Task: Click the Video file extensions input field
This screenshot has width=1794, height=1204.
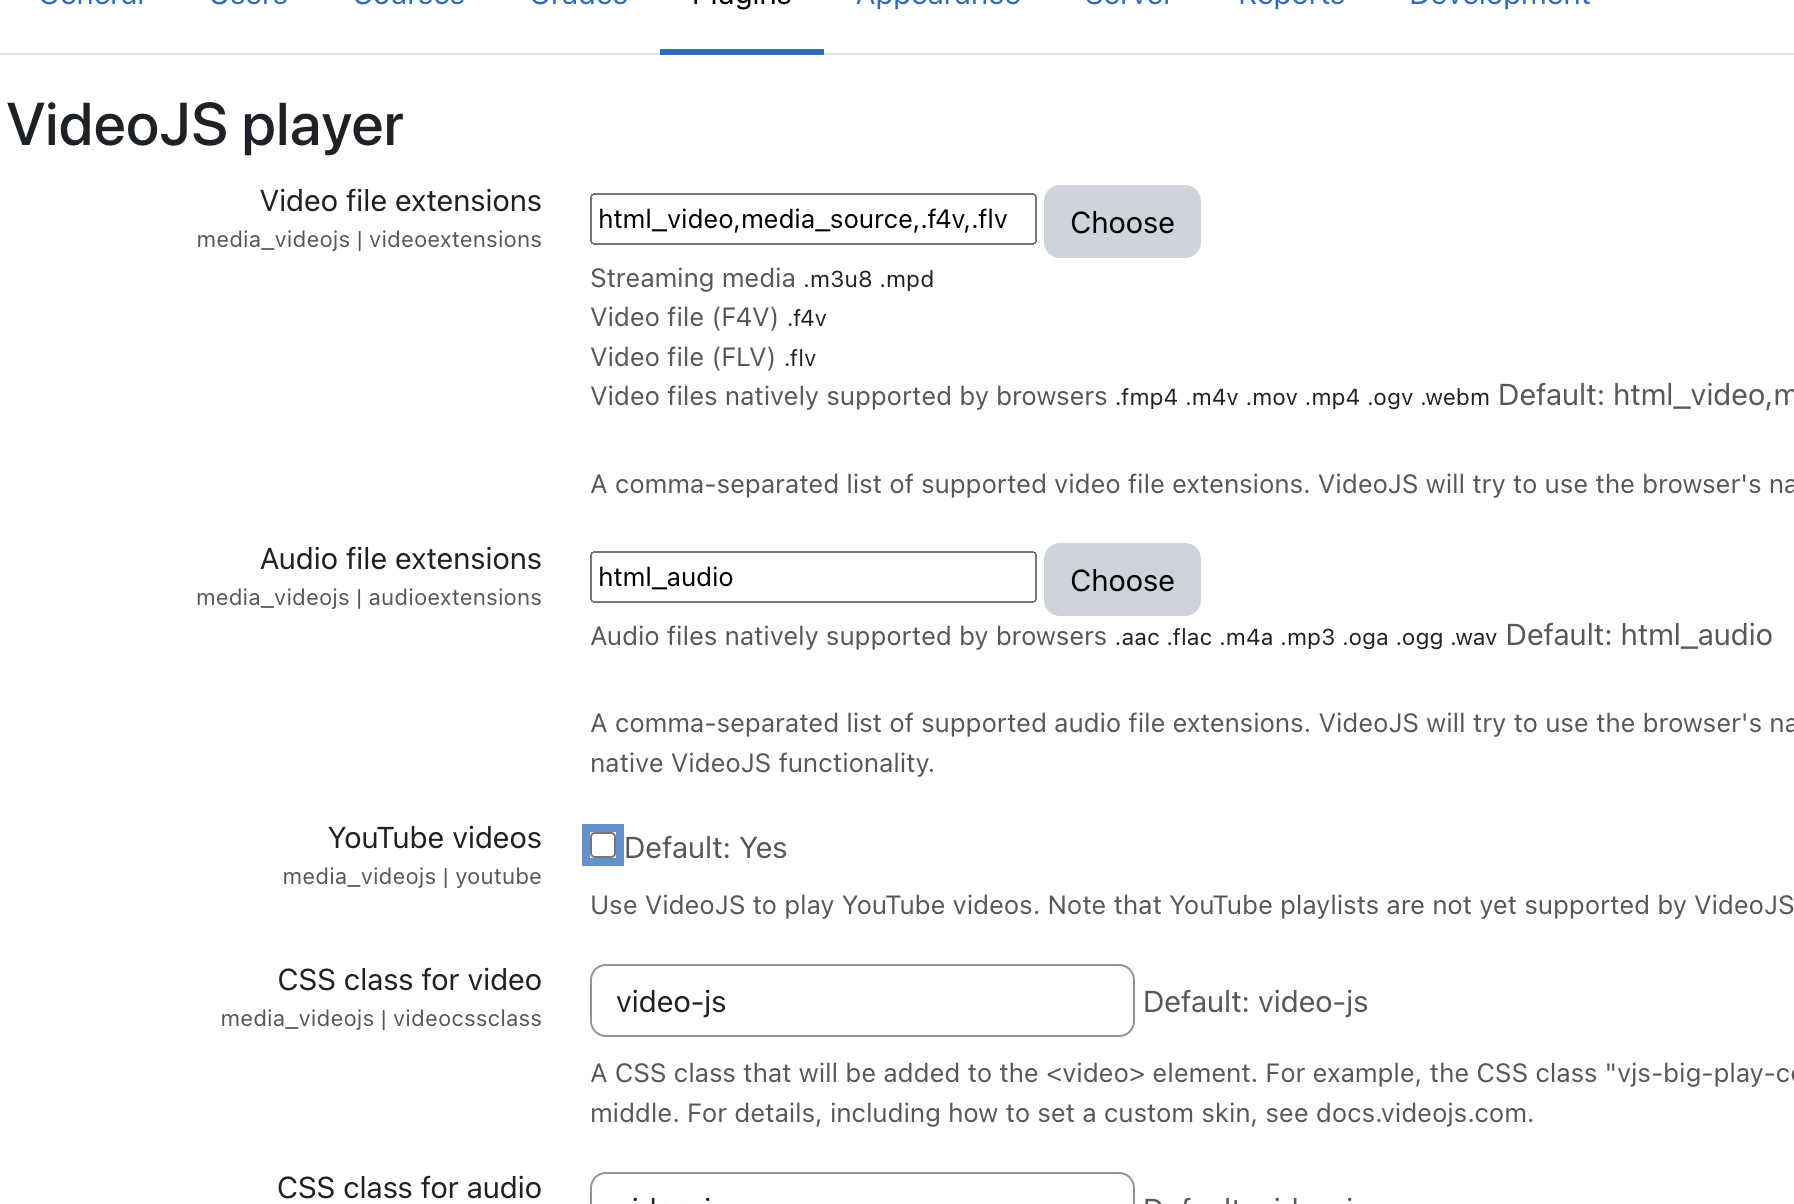Action: (813, 219)
